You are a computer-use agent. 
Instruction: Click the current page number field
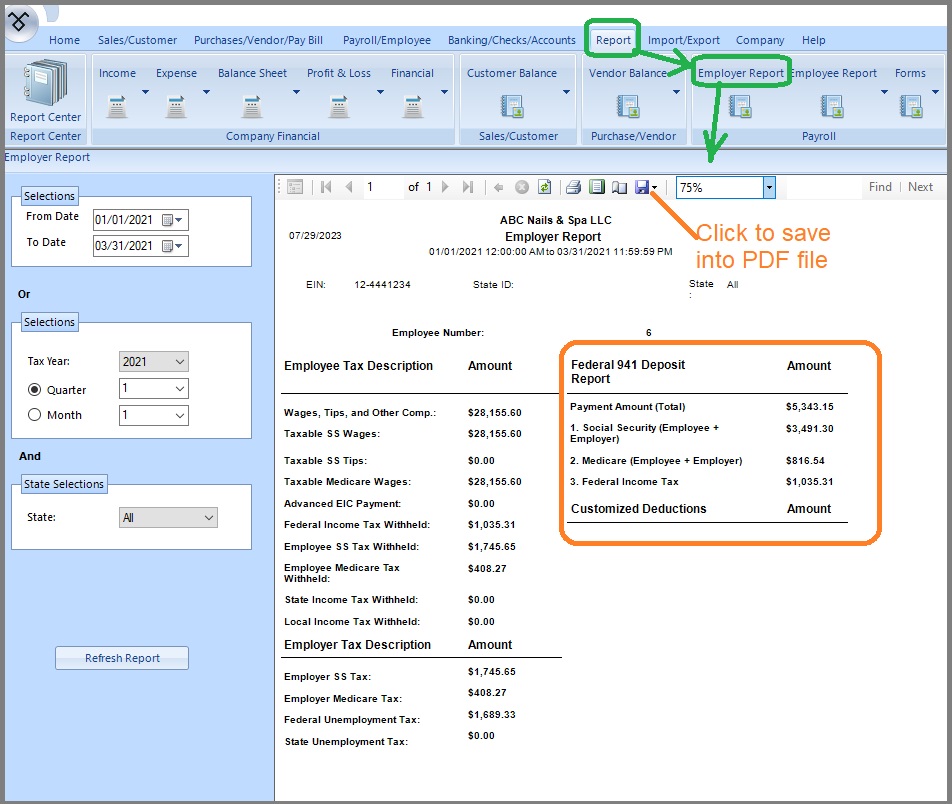point(382,187)
